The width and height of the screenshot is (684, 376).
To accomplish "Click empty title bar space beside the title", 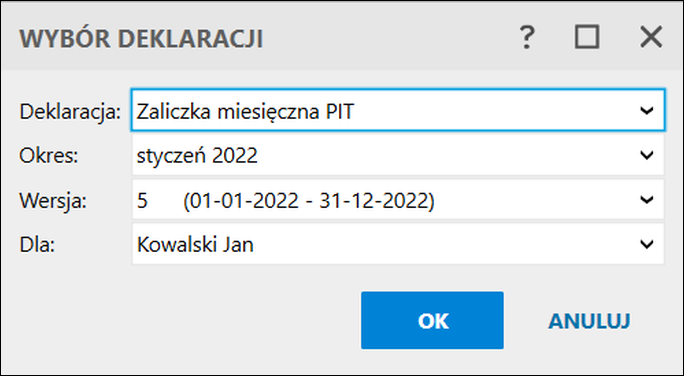I will (x=388, y=37).
